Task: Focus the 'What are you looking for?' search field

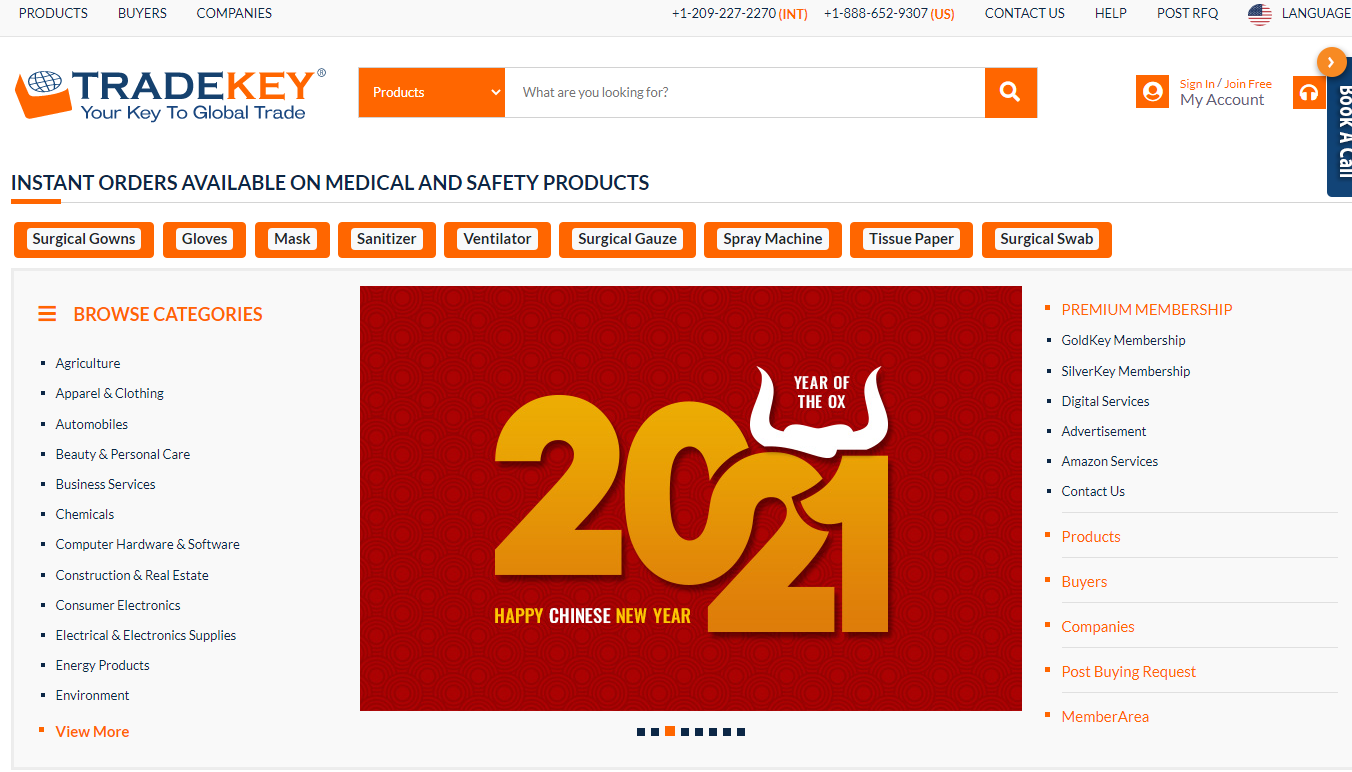Action: pos(745,93)
